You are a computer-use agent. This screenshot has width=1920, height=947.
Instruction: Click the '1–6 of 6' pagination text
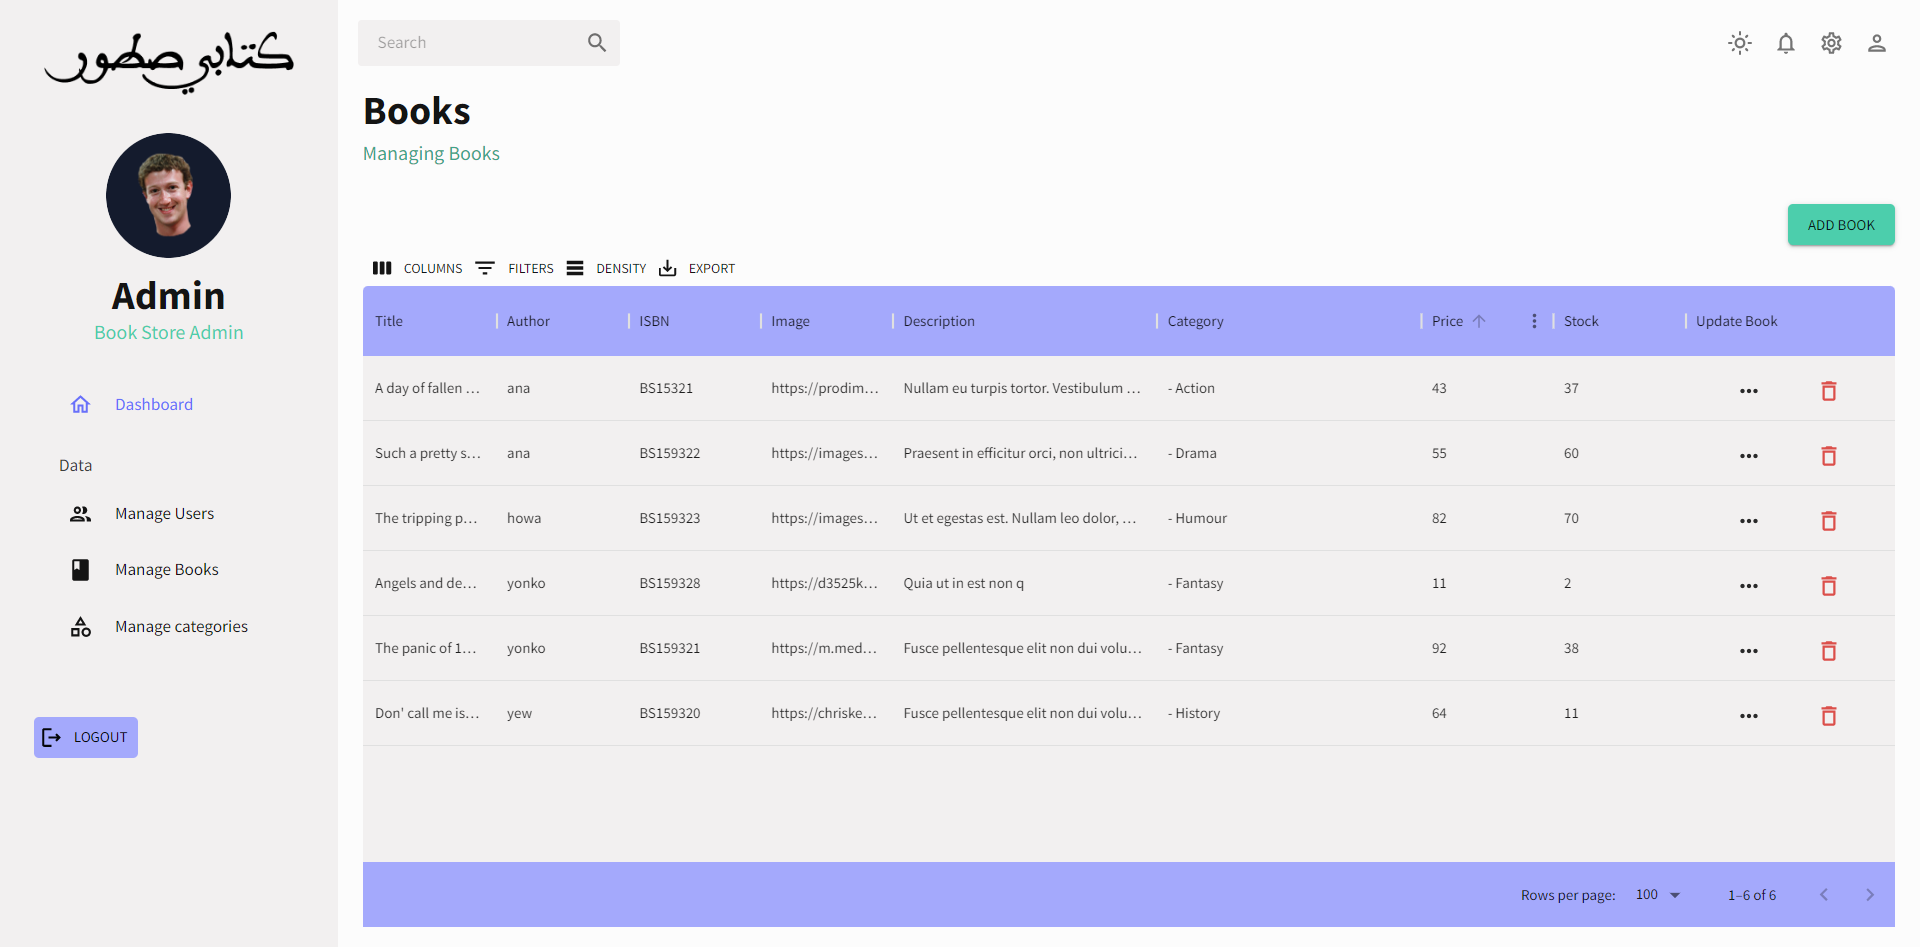click(1752, 895)
